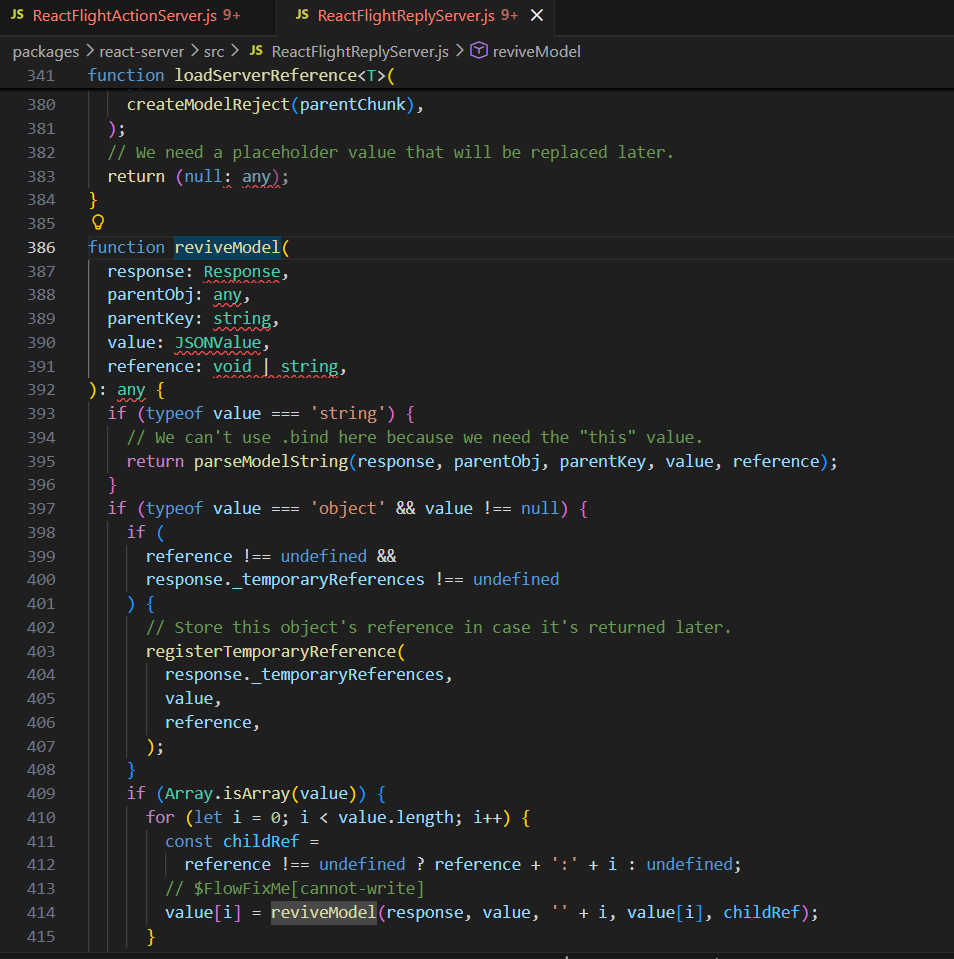Expand the react-server breadcrumb segment
This screenshot has width=954, height=959.
(141, 51)
